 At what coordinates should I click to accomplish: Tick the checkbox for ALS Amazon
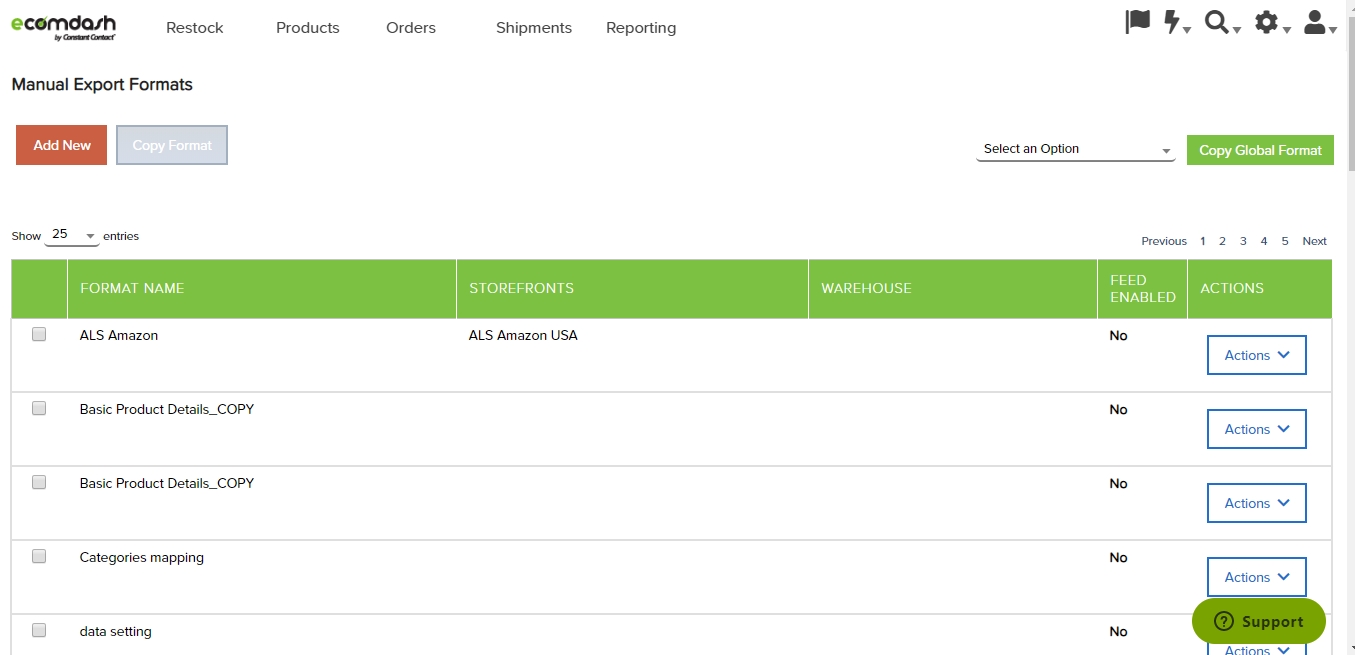click(x=39, y=335)
